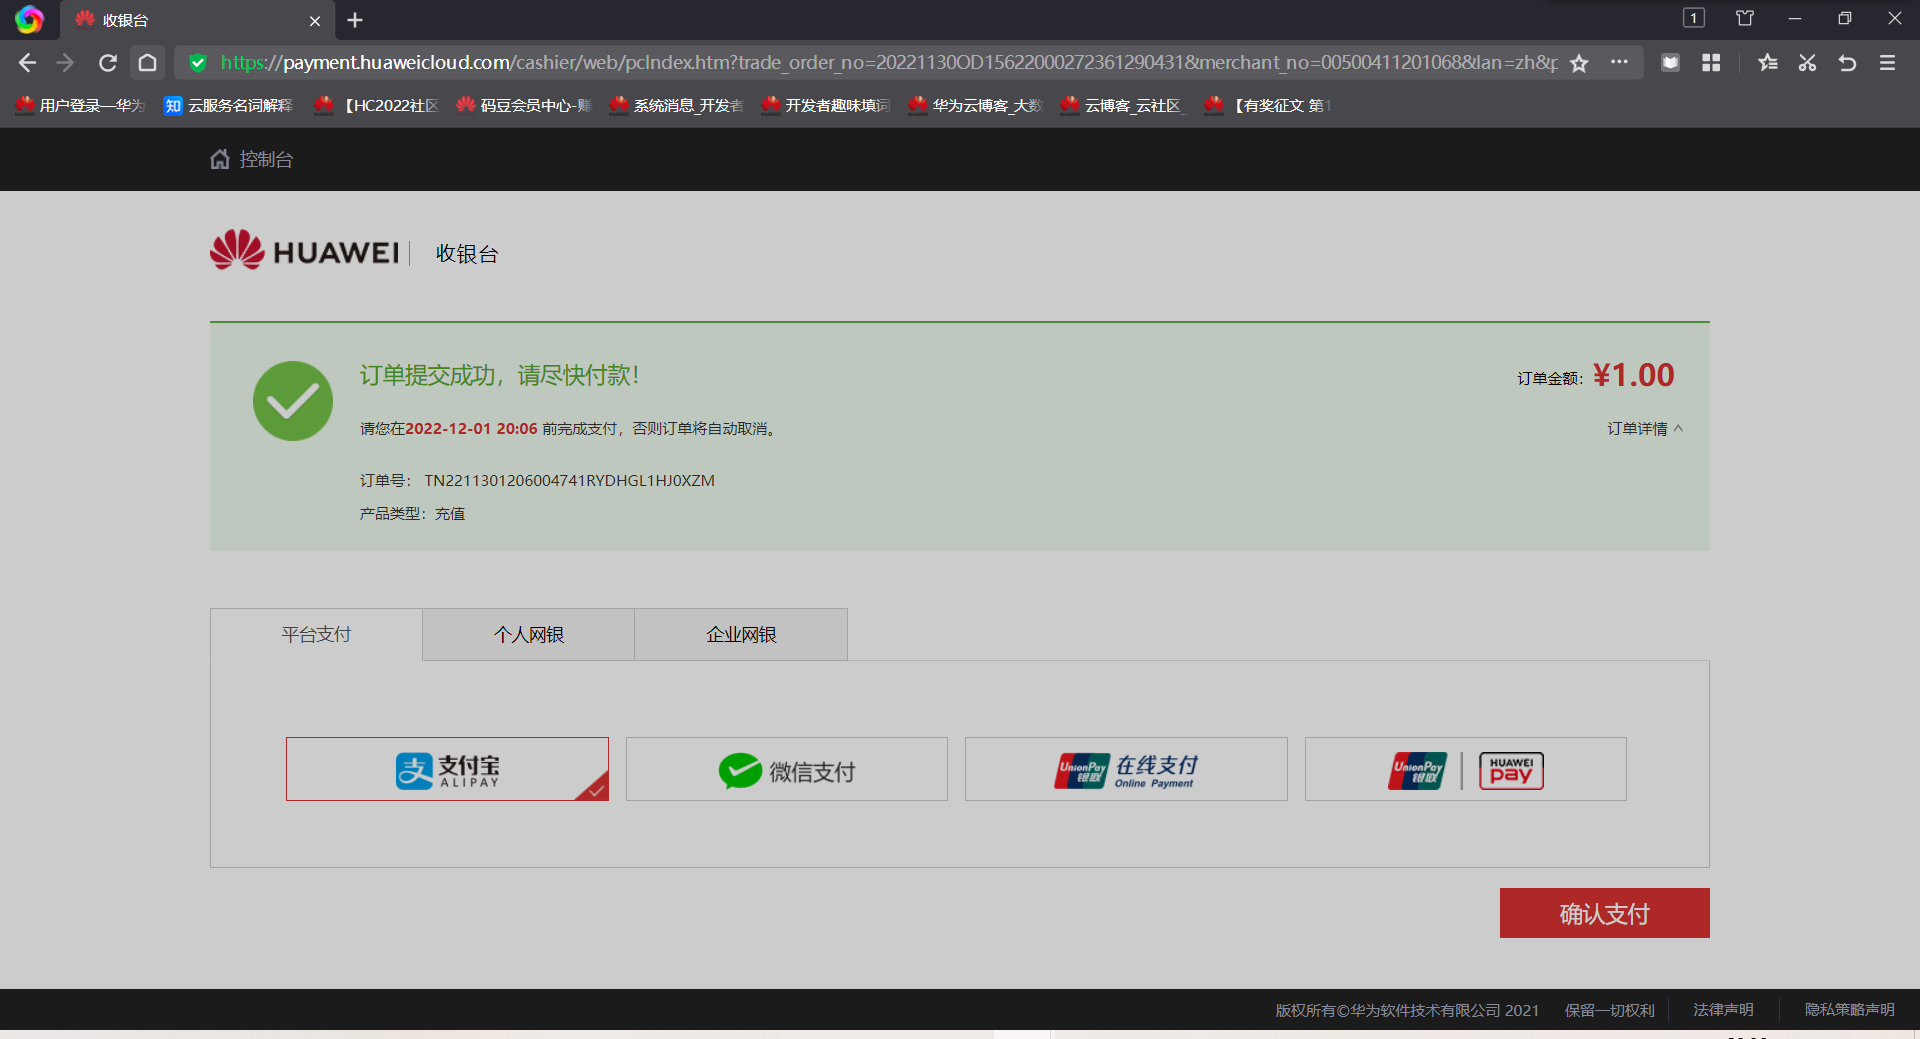Viewport: 1920px width, 1039px height.
Task: Click the 订单提交成功 success heading
Action: point(500,375)
